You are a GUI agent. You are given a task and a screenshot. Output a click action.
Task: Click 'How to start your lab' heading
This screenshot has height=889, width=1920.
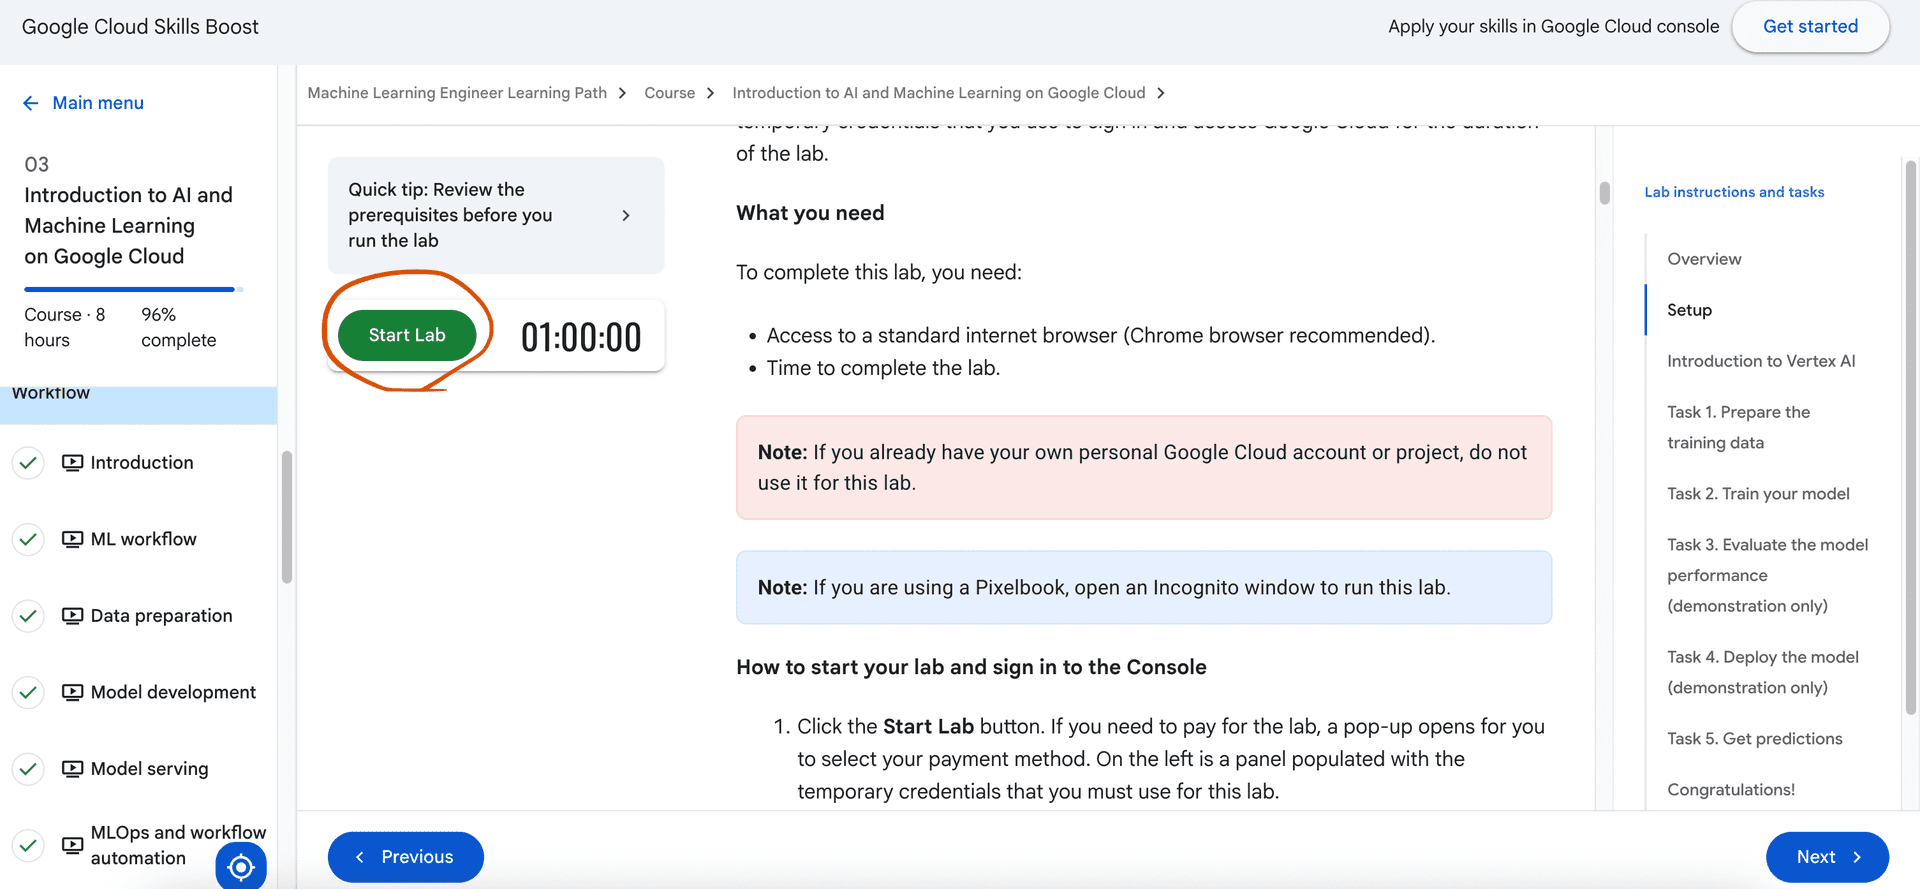(x=971, y=667)
